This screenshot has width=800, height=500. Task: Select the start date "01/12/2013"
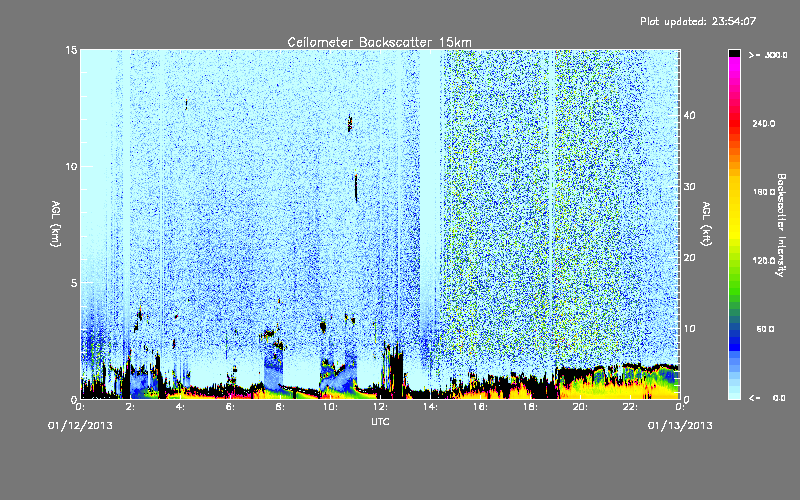point(80,426)
